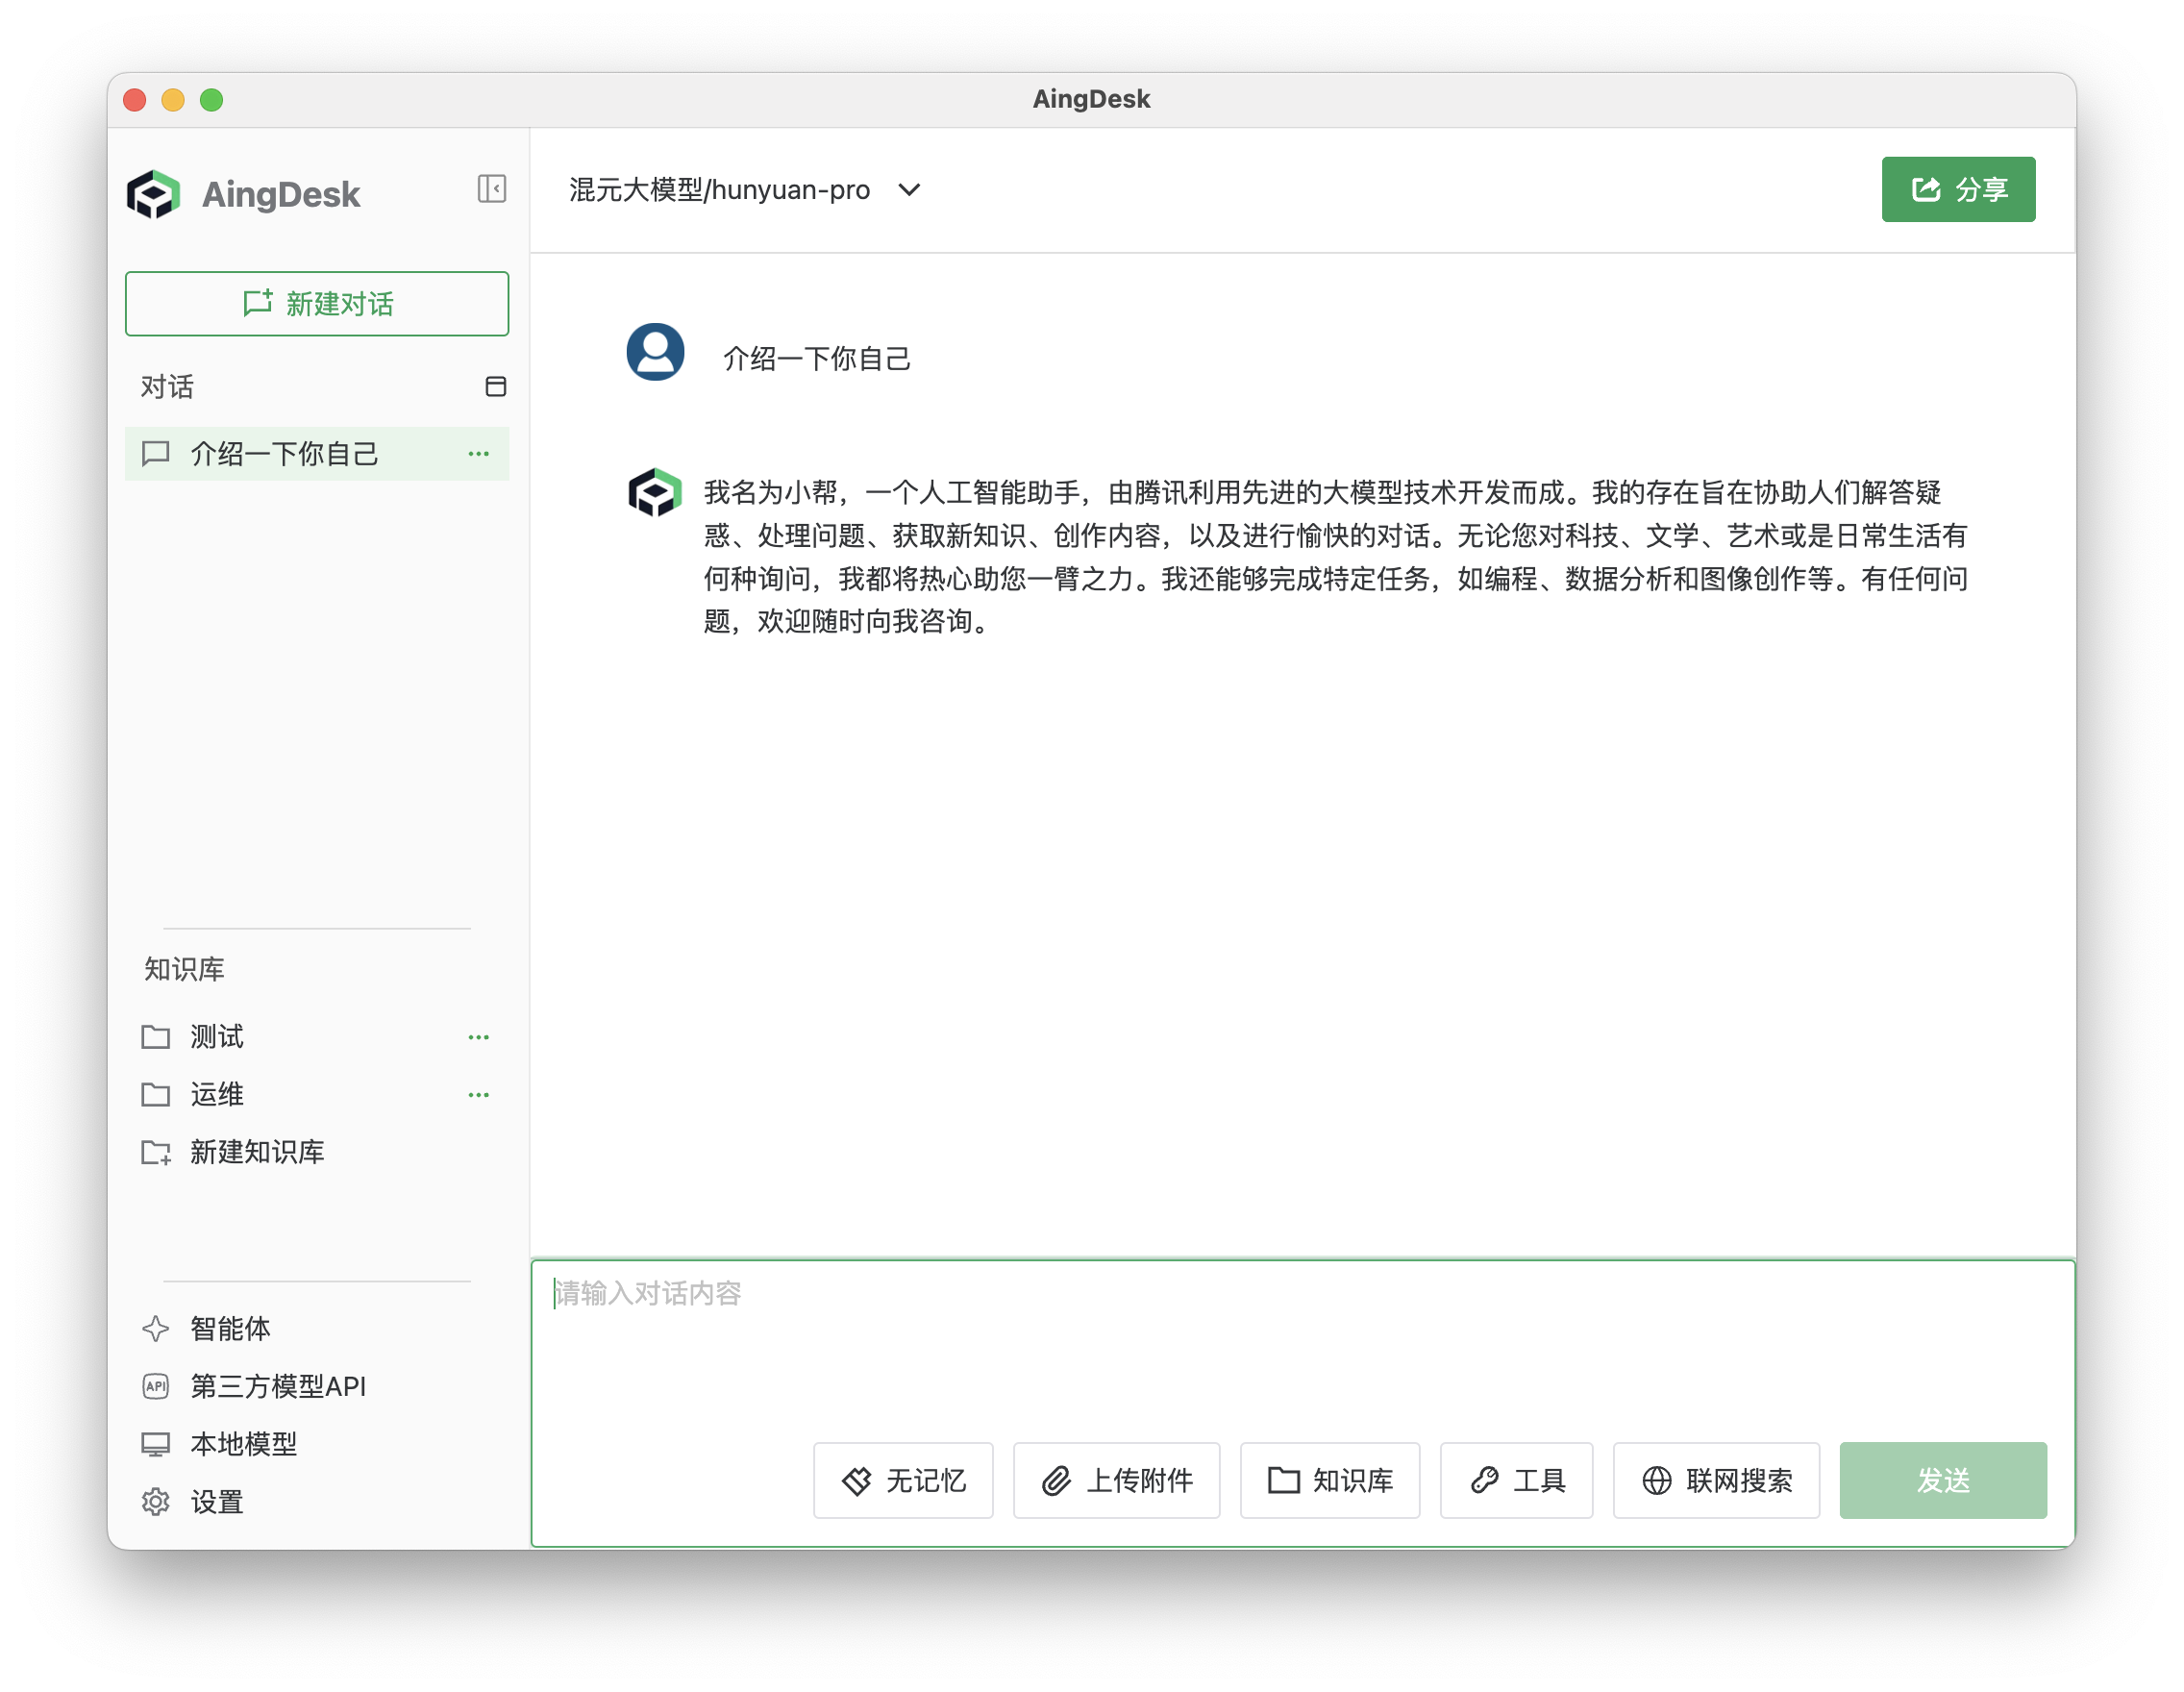Click the 新建对话 button

click(x=317, y=303)
